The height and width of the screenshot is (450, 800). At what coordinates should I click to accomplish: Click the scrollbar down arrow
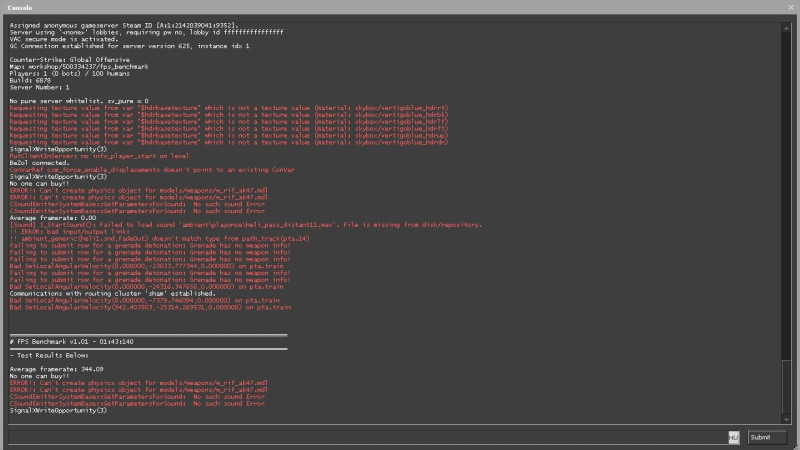click(x=786, y=419)
